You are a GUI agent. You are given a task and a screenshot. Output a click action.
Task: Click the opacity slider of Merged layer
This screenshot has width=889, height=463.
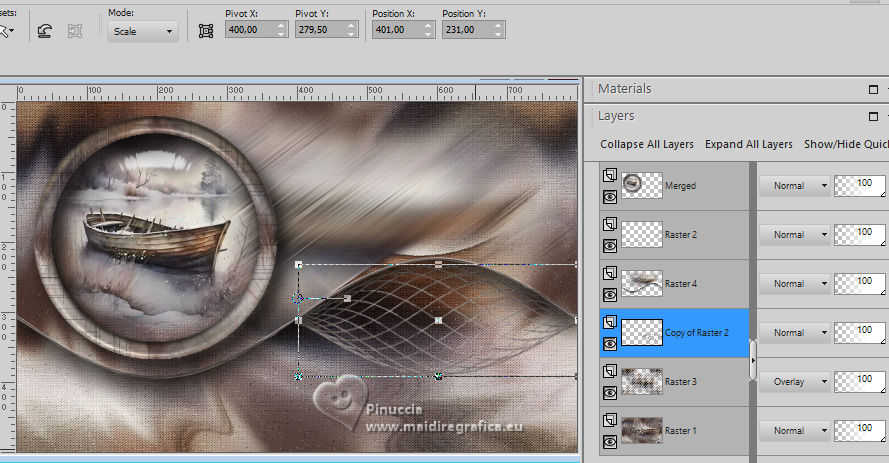[x=860, y=186]
